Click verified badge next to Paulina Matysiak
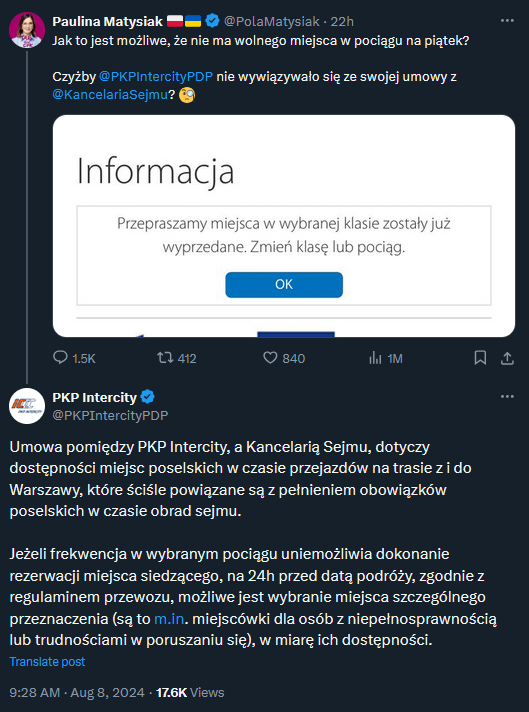Image resolution: width=529 pixels, height=712 pixels. point(212,21)
